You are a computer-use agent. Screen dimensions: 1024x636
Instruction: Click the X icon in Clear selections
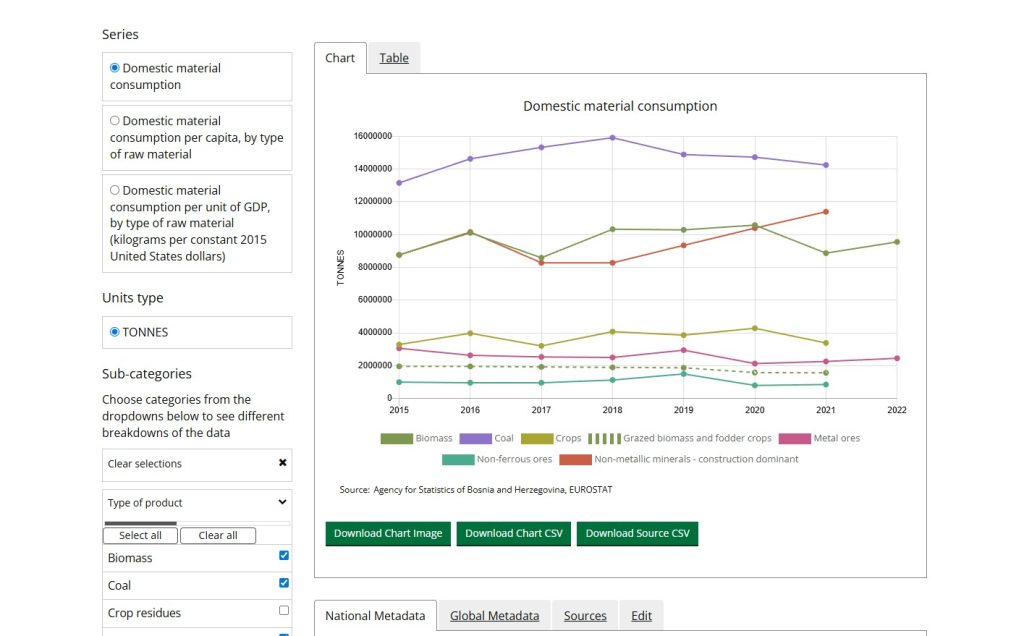click(x=282, y=463)
